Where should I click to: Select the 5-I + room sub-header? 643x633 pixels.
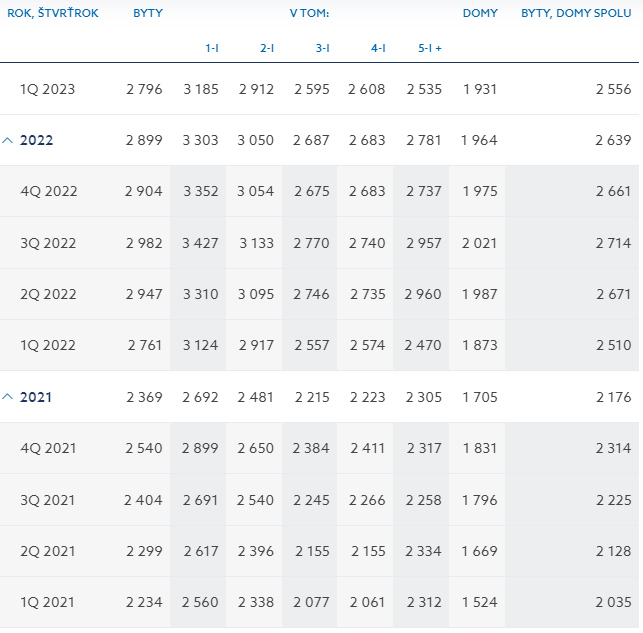[430, 48]
